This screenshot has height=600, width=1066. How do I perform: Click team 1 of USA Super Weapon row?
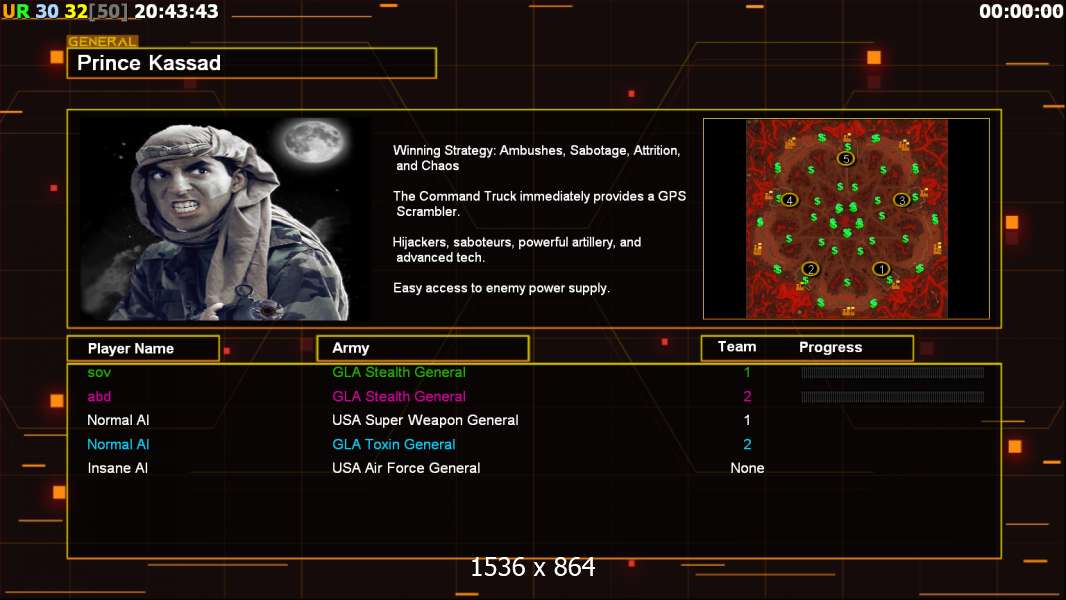(746, 420)
